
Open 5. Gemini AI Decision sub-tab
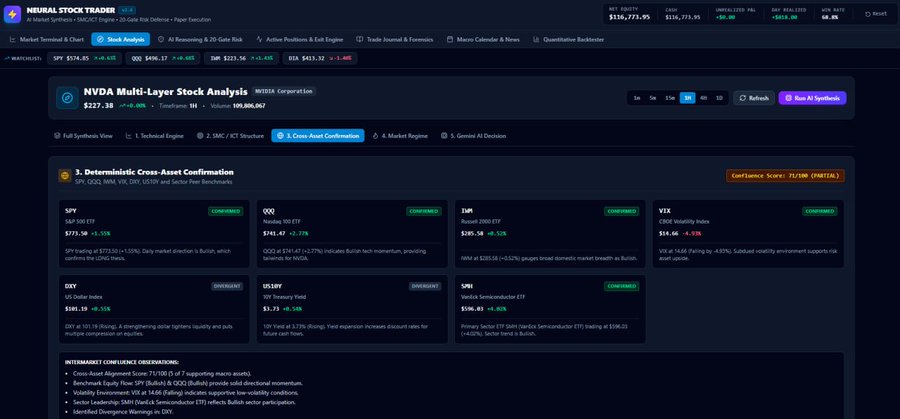[474, 136]
